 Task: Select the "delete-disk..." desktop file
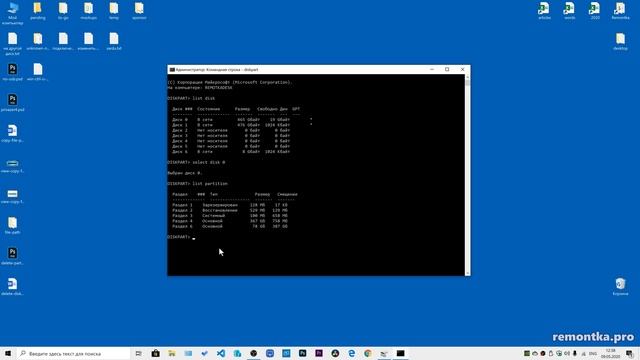pyautogui.click(x=13, y=287)
